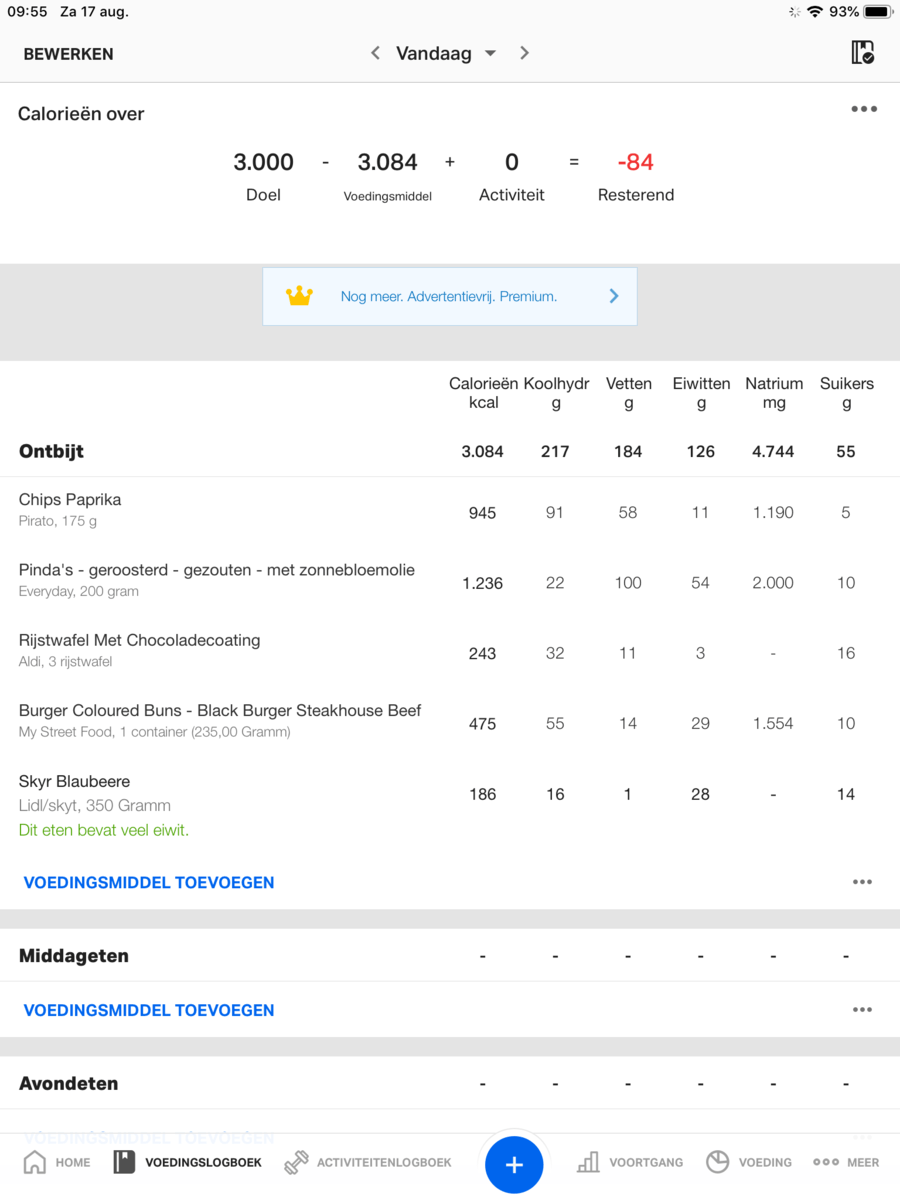Tap the complete diary icon top right
900x1200 pixels.
[x=862, y=53]
